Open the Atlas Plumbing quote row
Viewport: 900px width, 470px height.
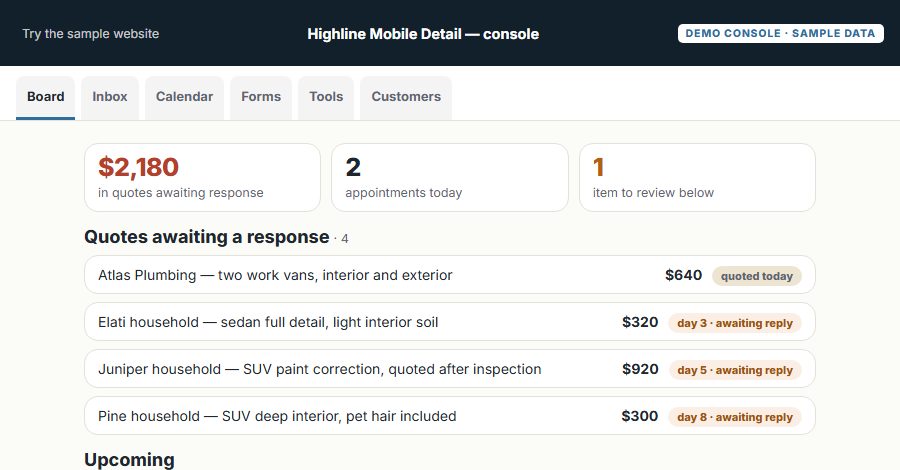pos(450,275)
